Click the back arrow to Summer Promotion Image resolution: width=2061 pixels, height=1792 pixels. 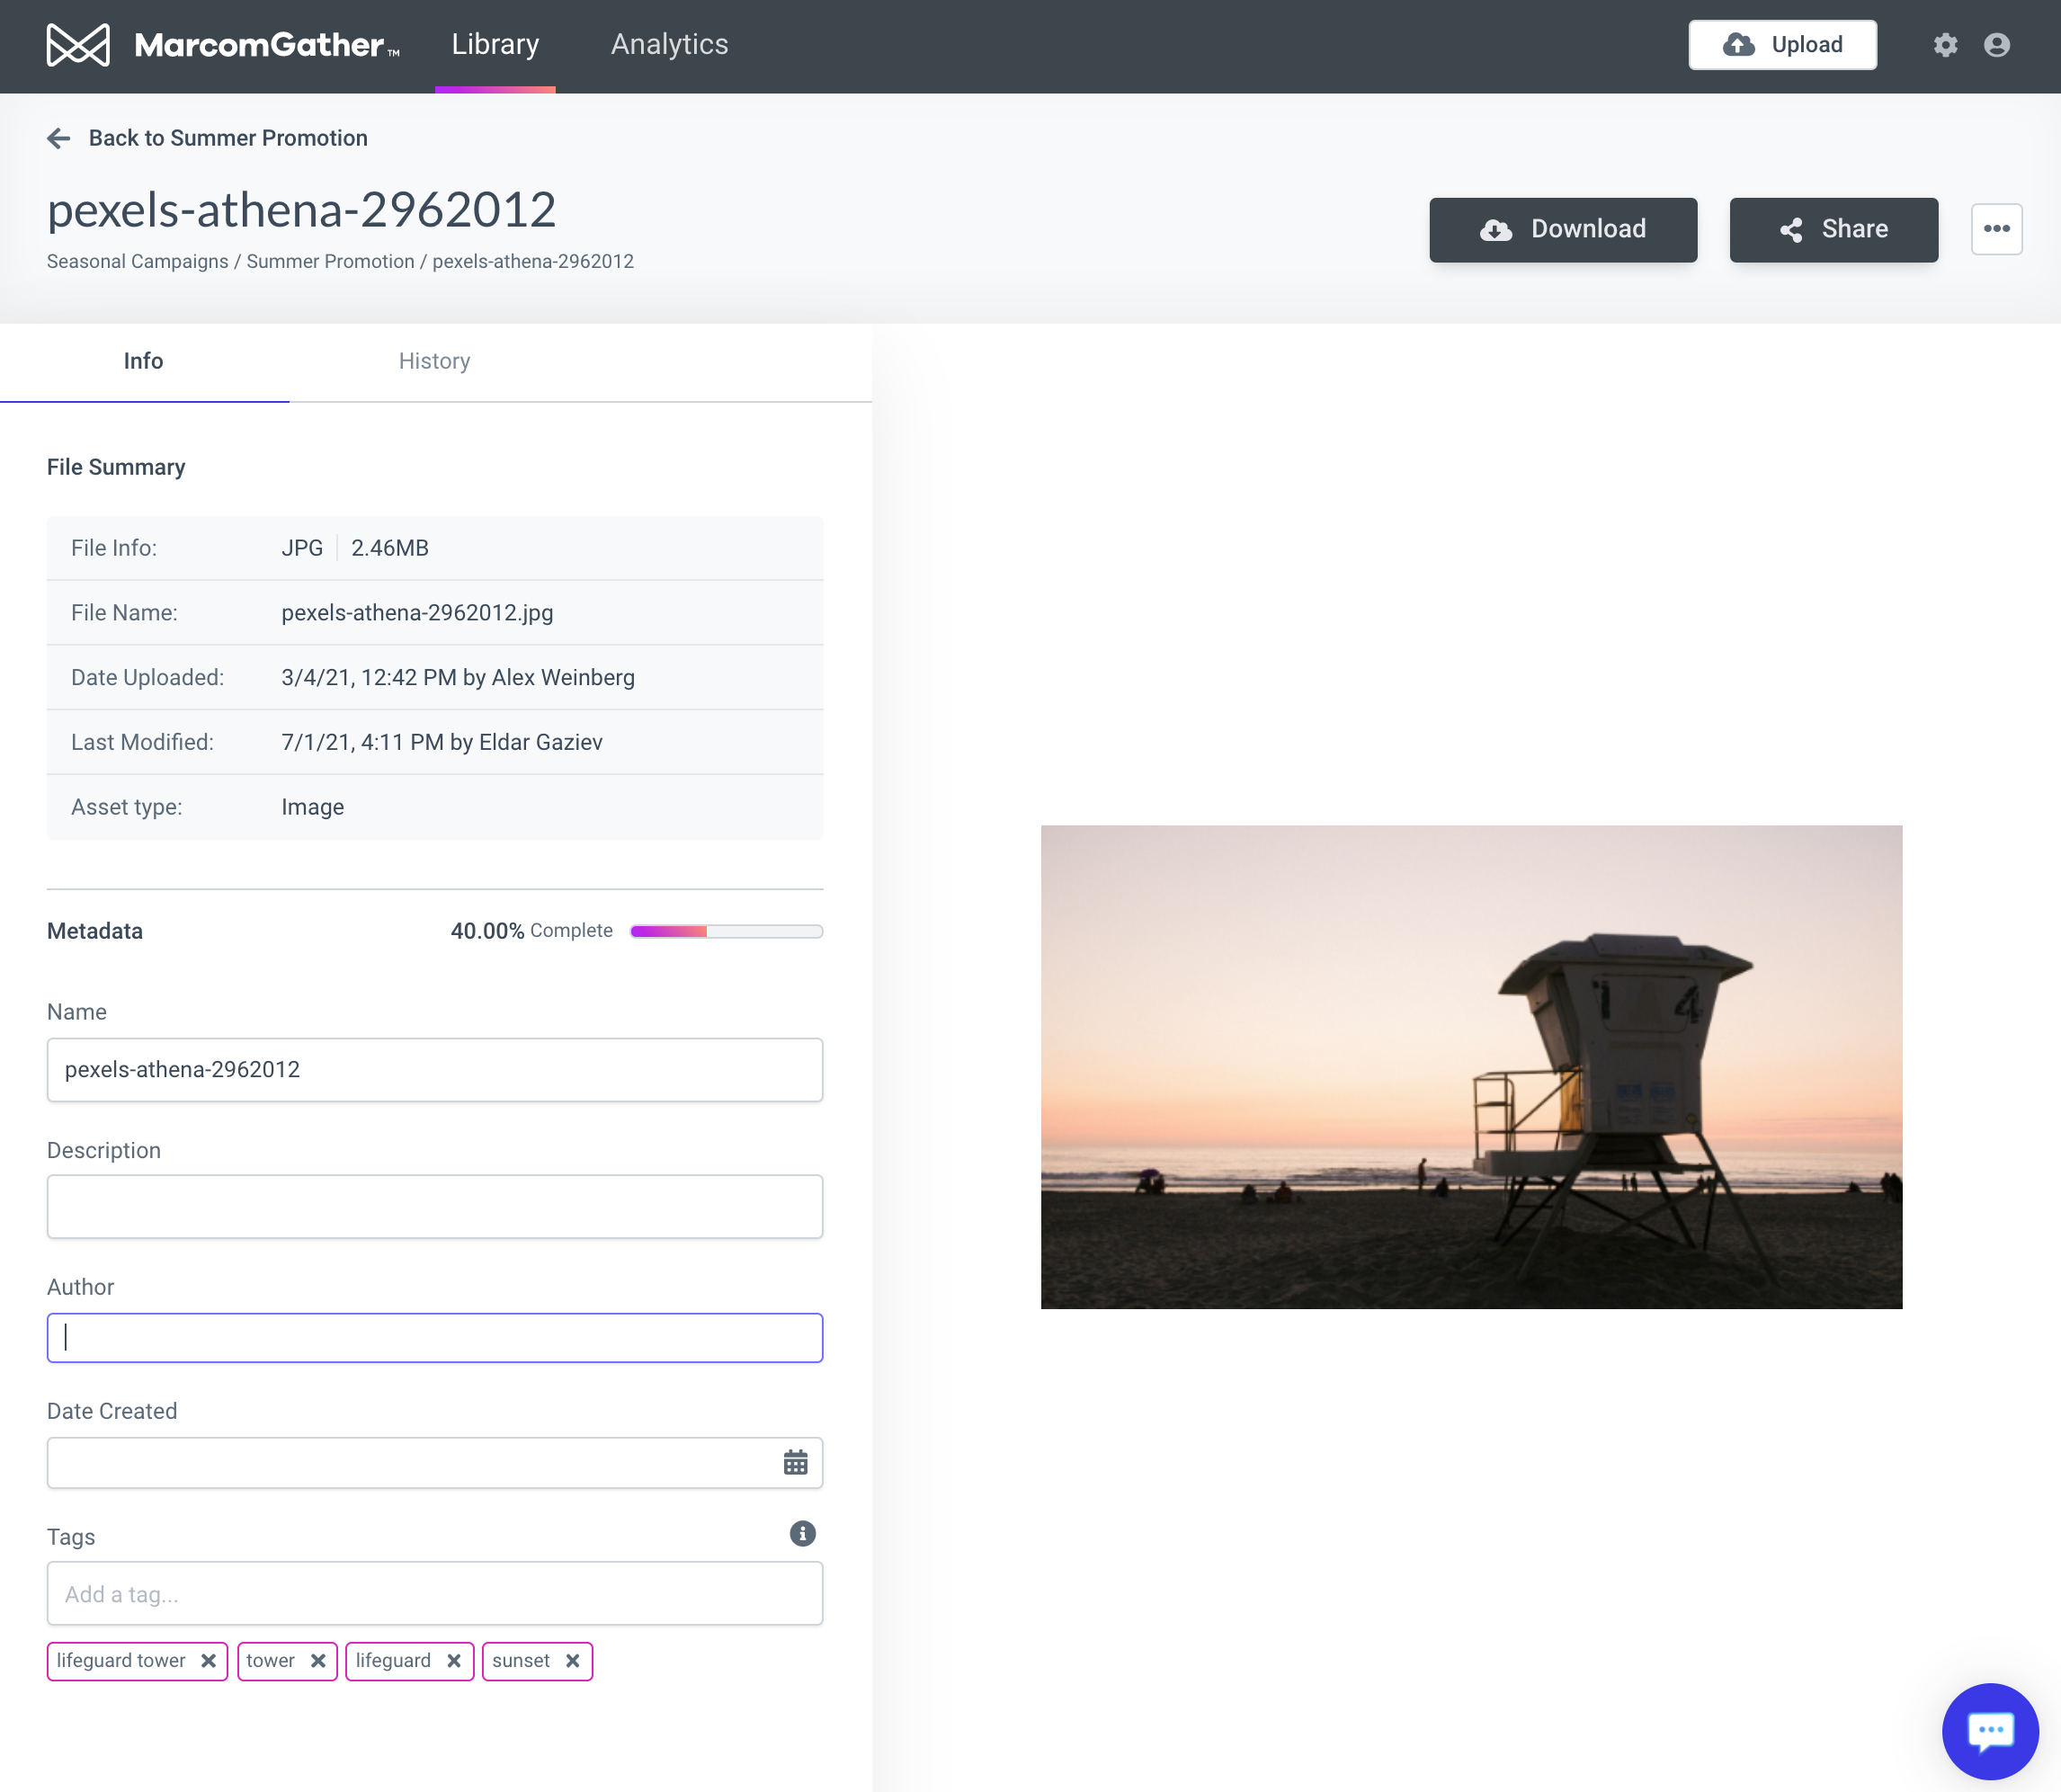pyautogui.click(x=59, y=138)
